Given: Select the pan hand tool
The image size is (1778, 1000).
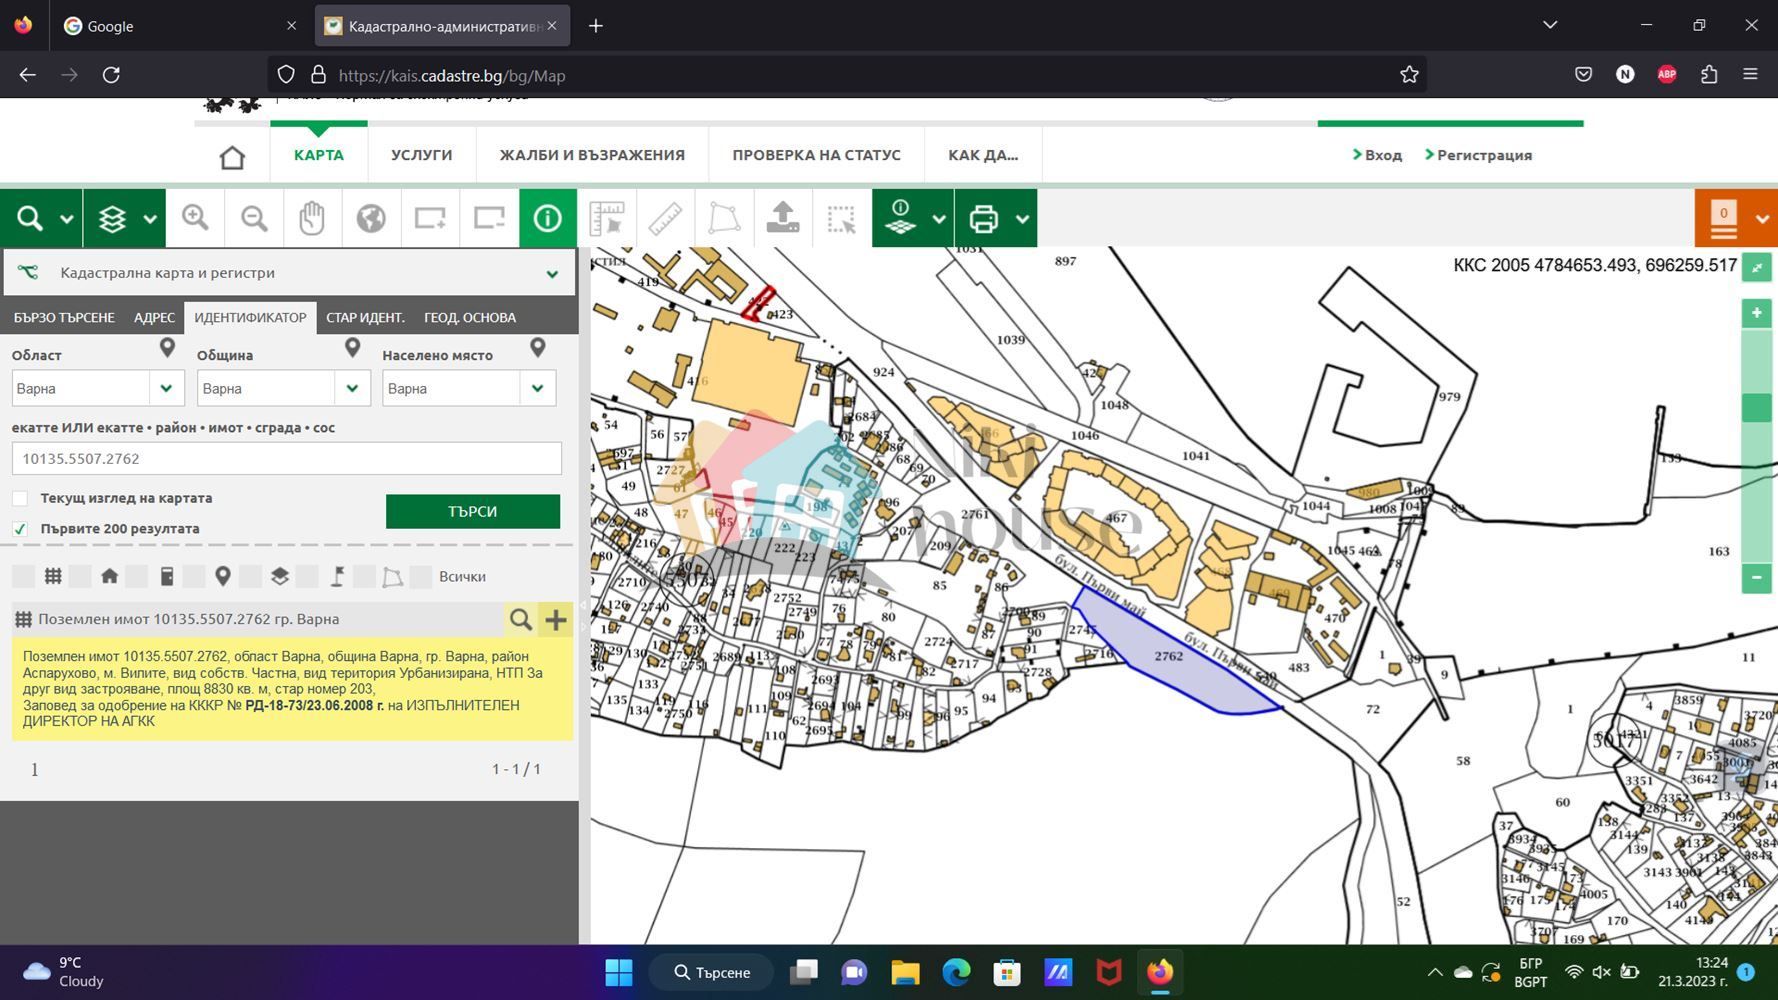Looking at the screenshot, I should pyautogui.click(x=312, y=218).
